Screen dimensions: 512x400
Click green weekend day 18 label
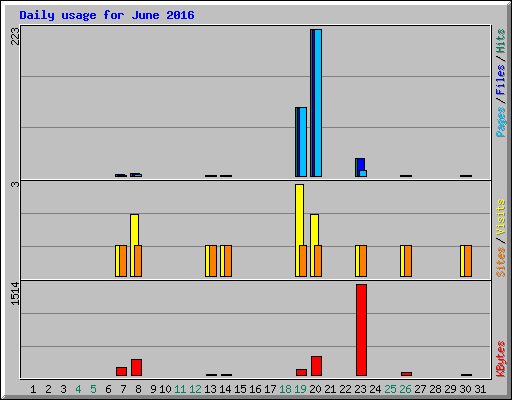point(285,389)
